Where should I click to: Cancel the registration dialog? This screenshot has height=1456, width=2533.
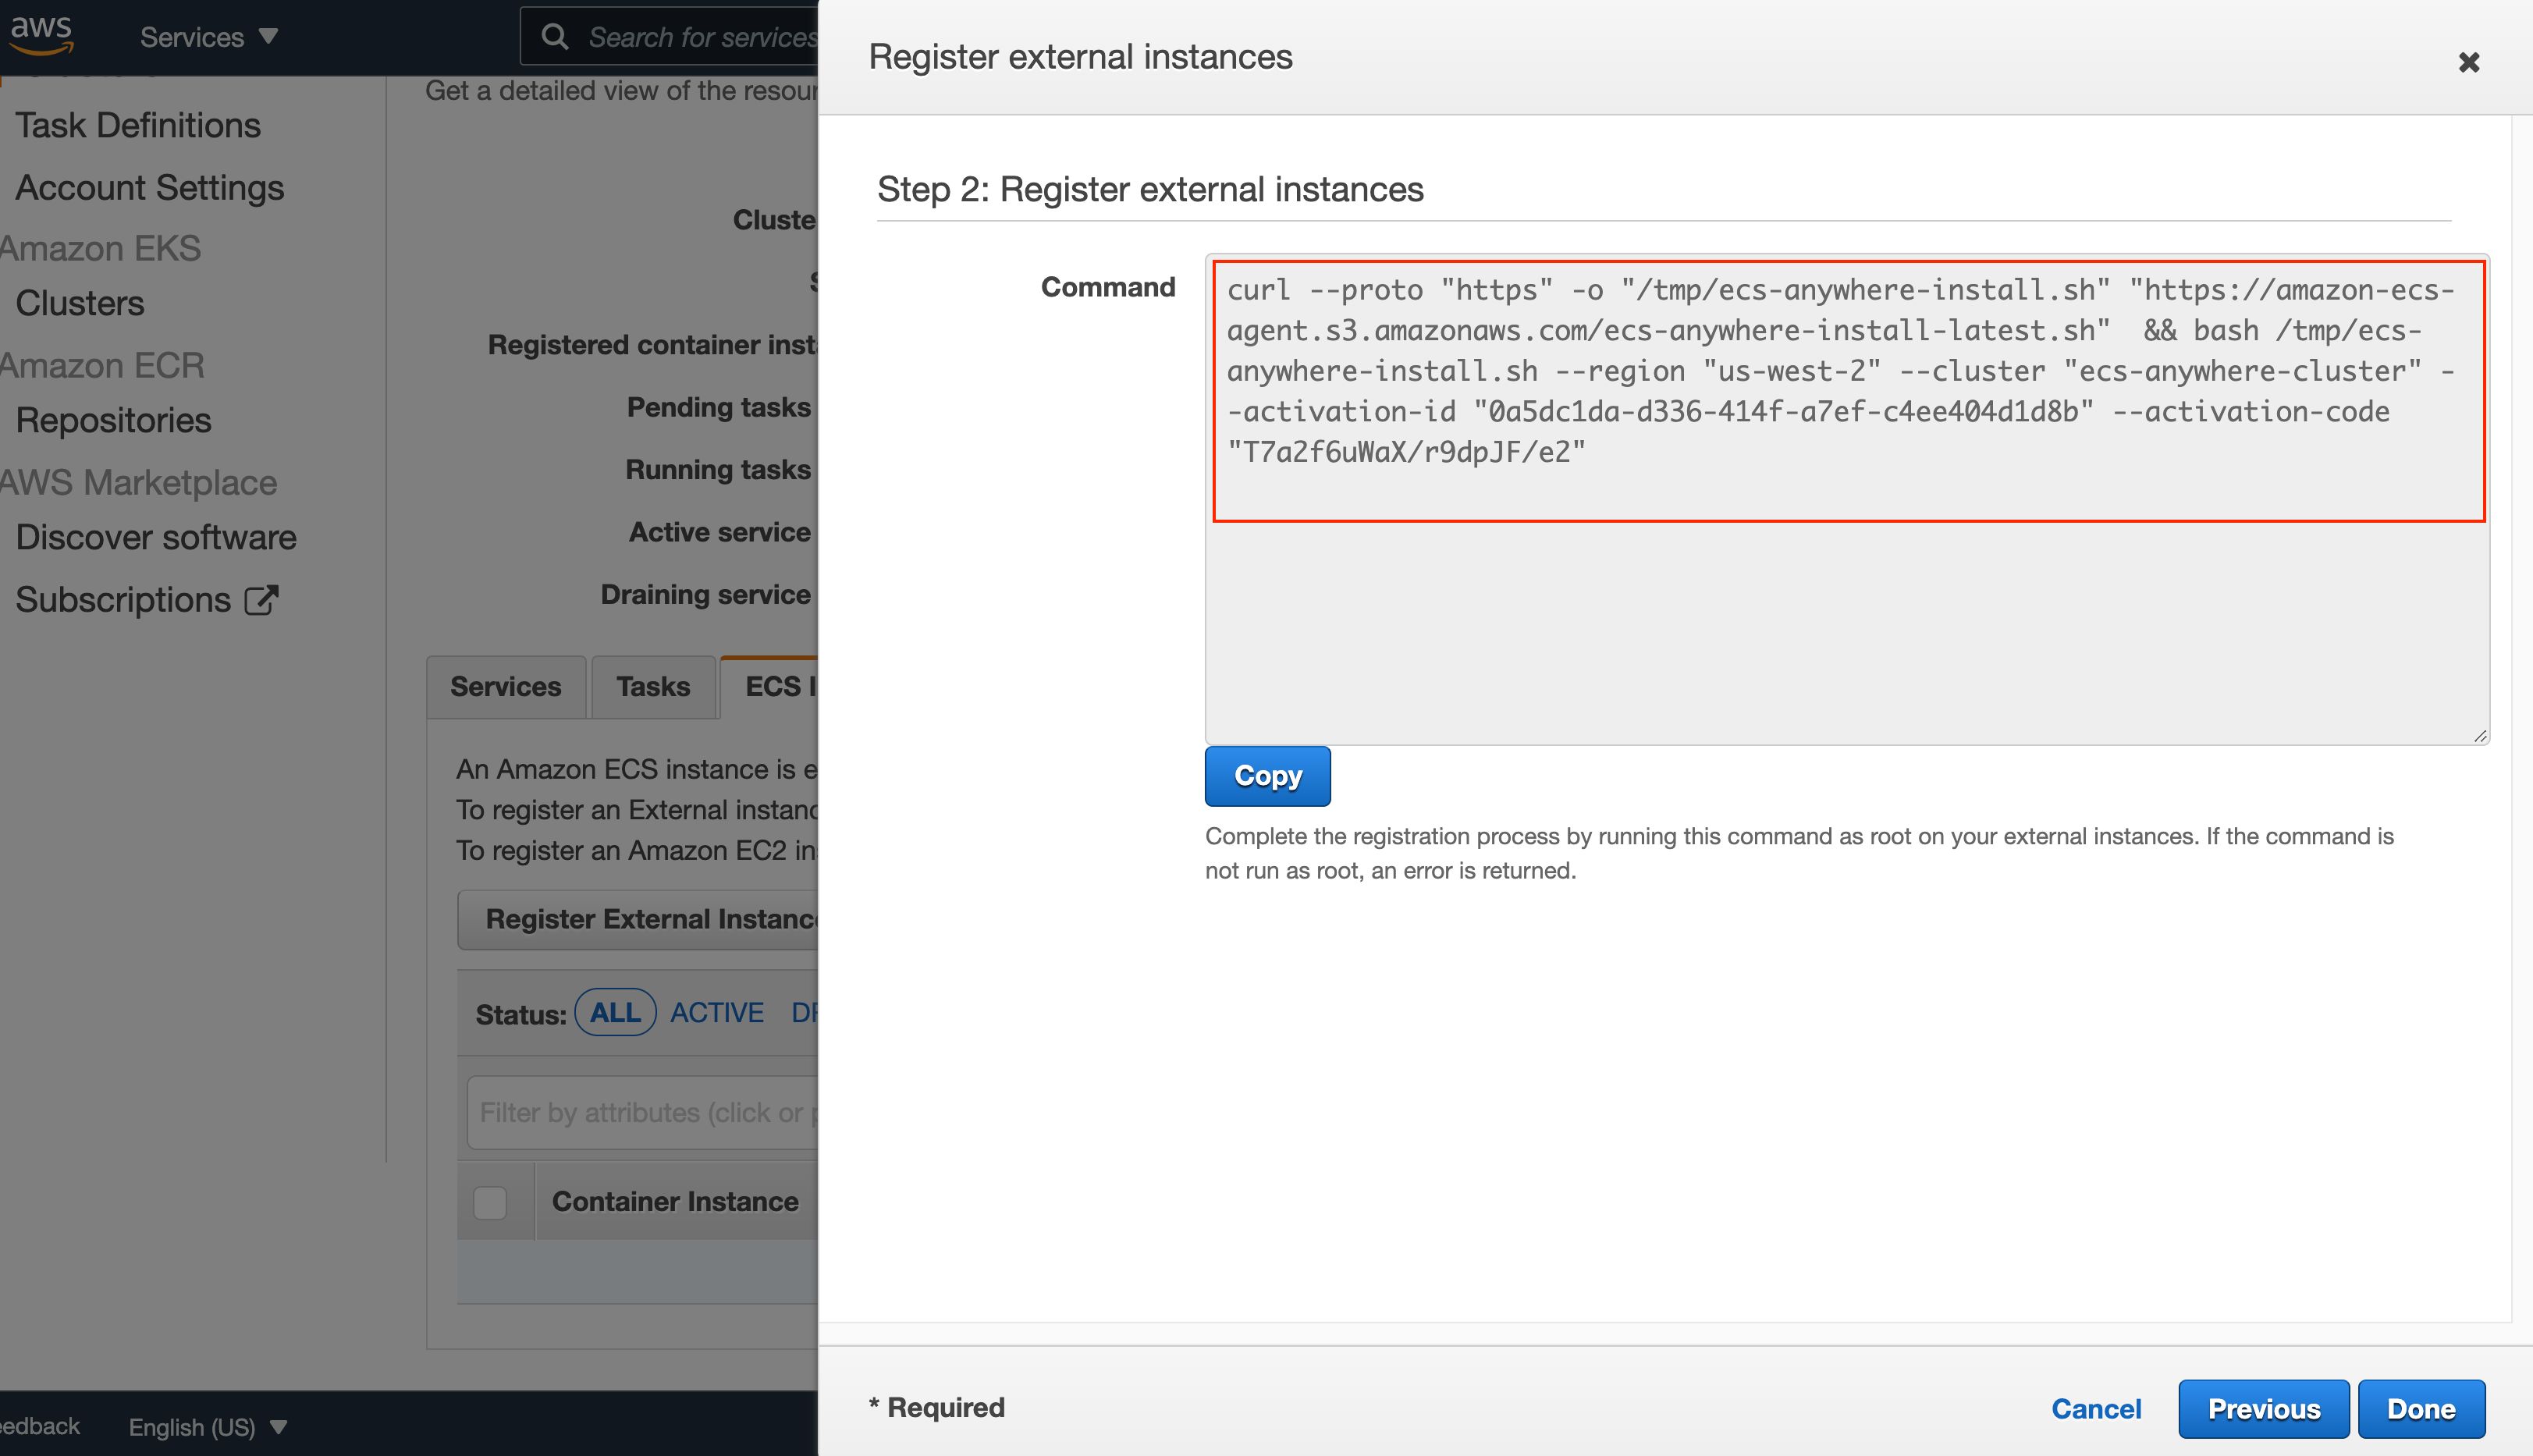pos(2096,1408)
